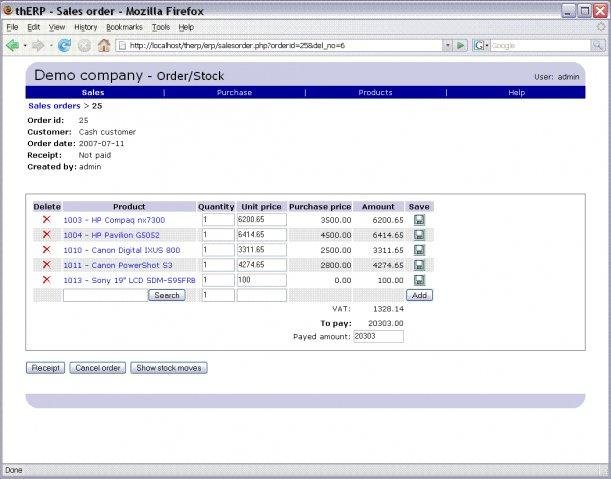Screen dimensions: 611x479
Task: Click the Show stock moves button
Action: [169, 368]
